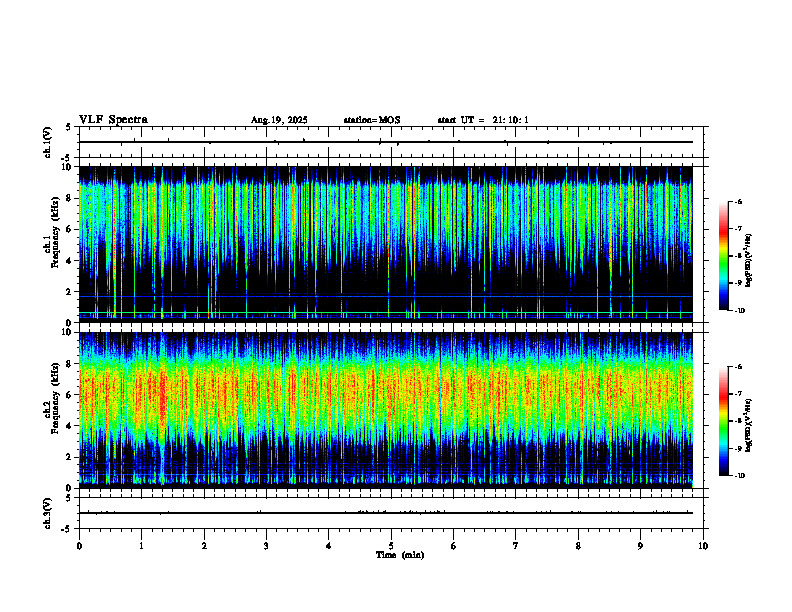
Task: Click time axis tick label "2"
Action: [204, 546]
